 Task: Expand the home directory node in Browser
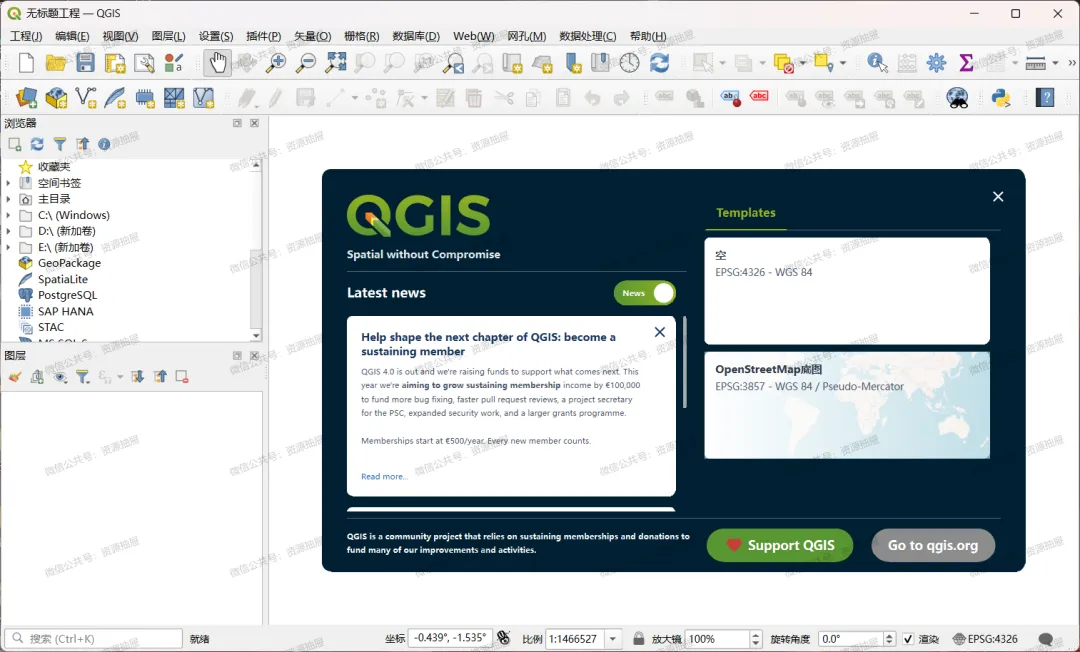coord(8,199)
